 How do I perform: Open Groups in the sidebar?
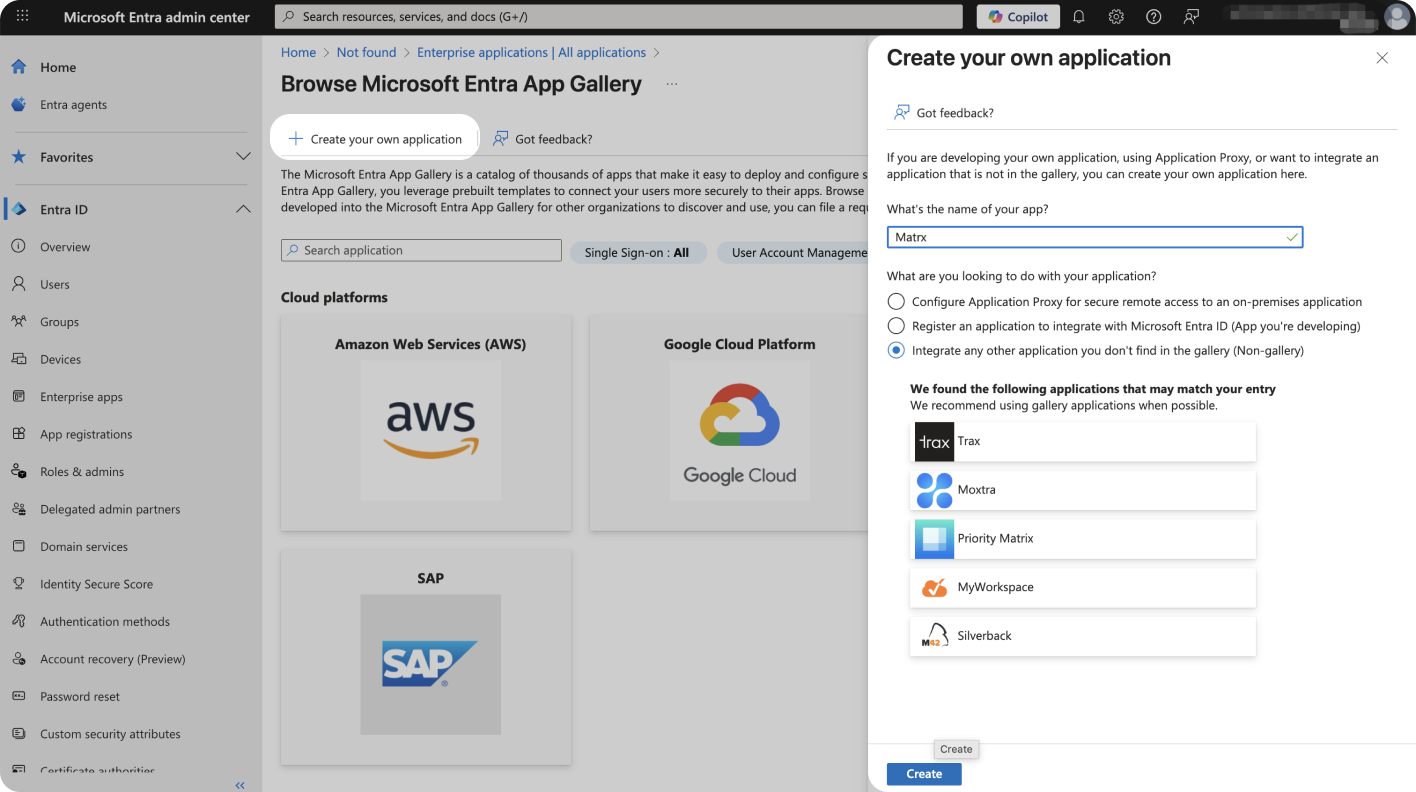[x=59, y=322]
